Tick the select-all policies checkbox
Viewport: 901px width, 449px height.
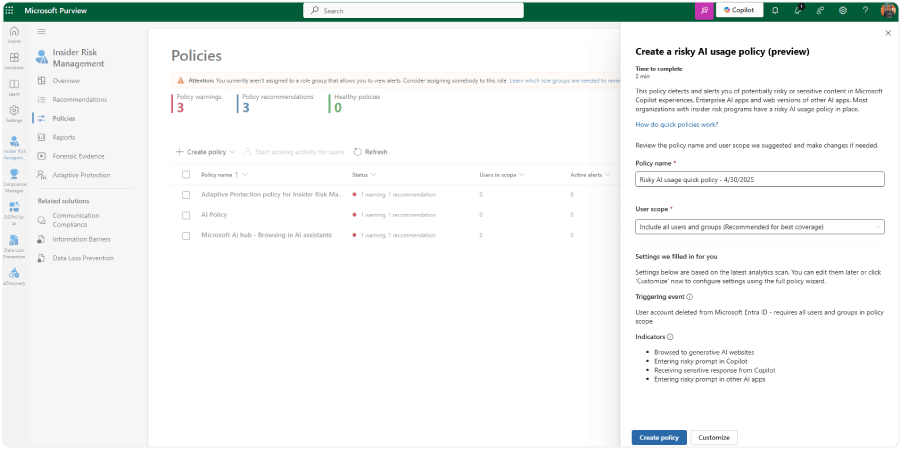186,175
